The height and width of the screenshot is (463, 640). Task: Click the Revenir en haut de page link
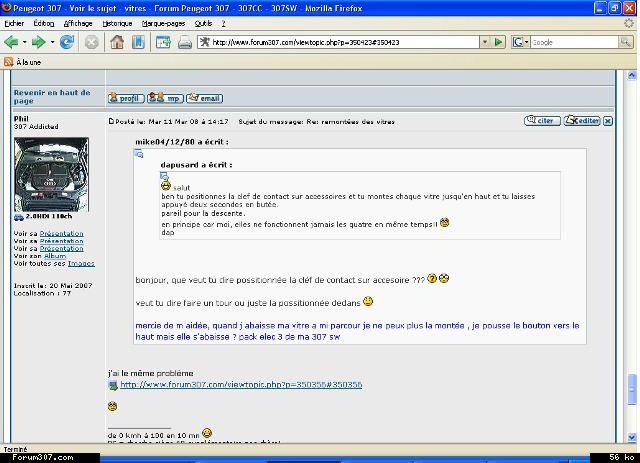(x=52, y=97)
